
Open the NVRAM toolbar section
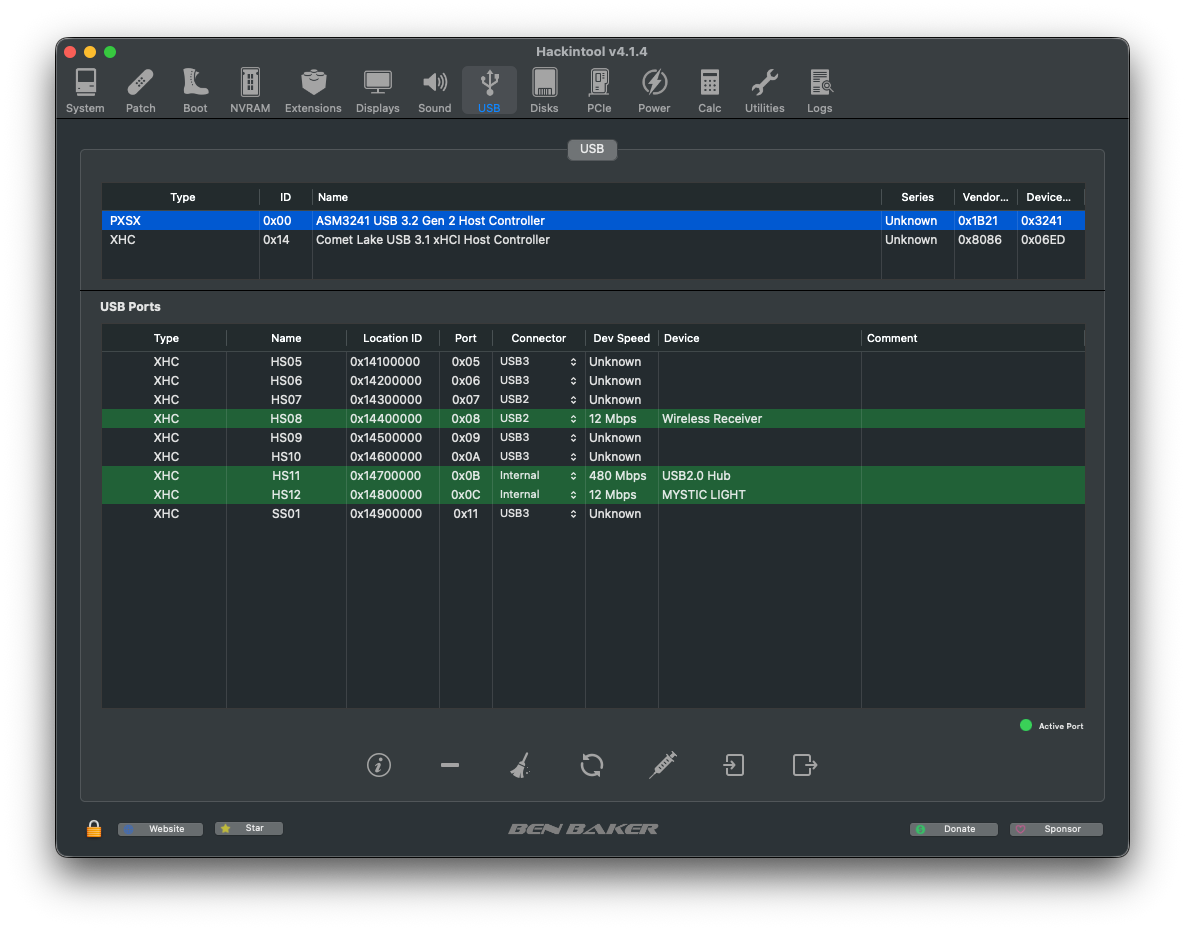point(250,91)
